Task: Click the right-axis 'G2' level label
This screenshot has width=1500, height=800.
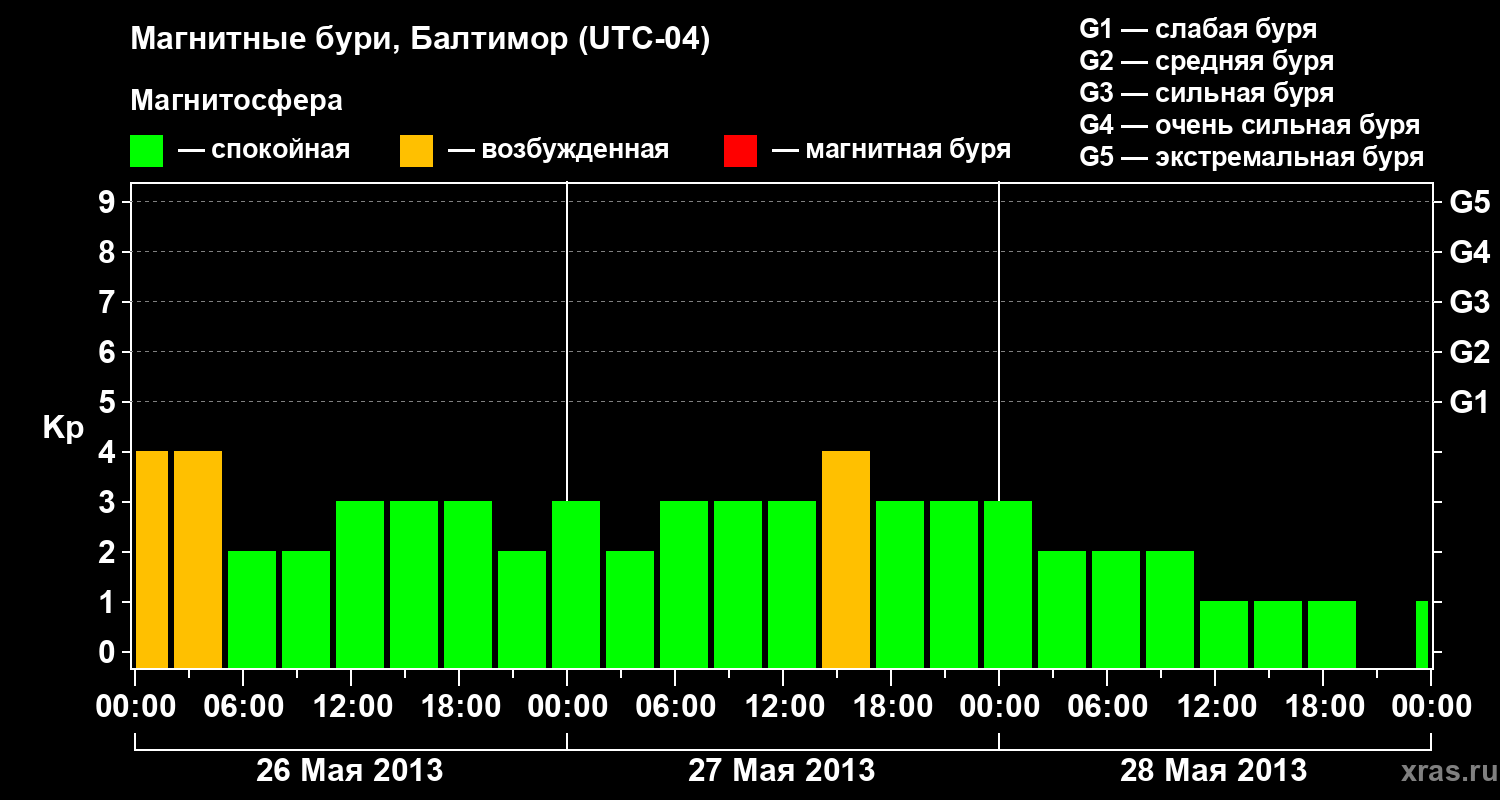Action: pos(1469,352)
